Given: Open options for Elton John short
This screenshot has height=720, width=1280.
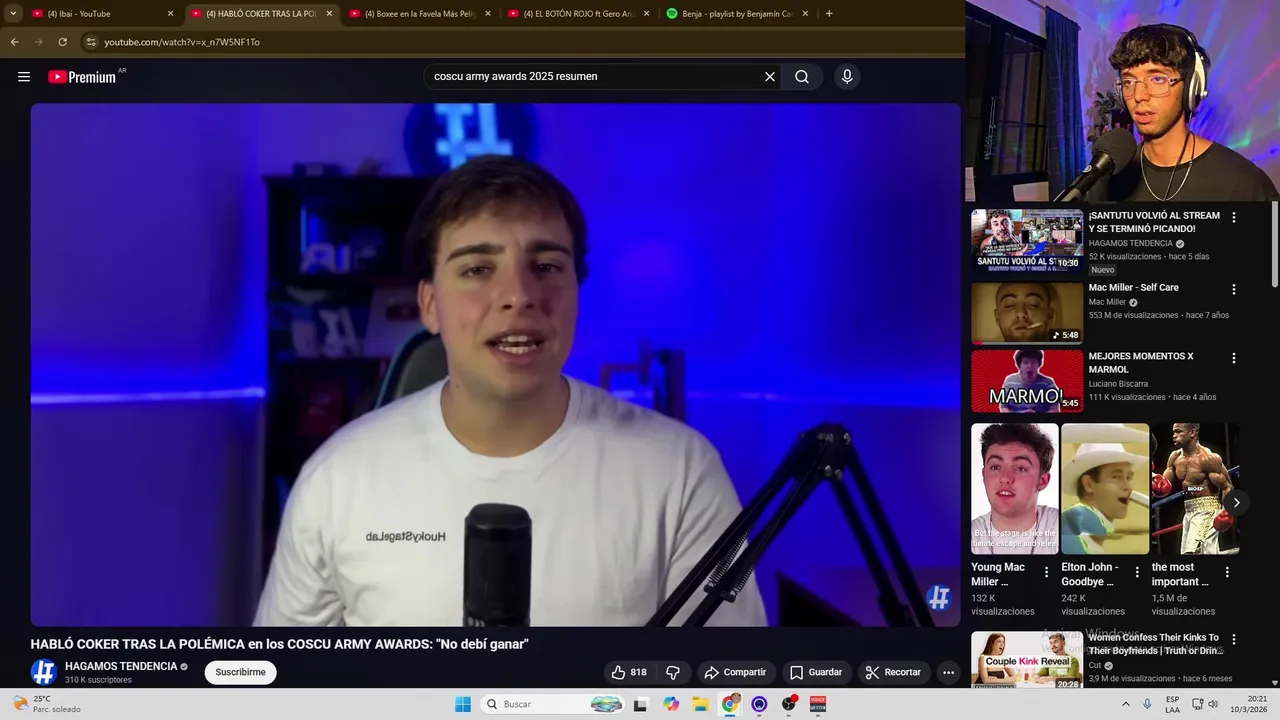Looking at the screenshot, I should click(1136, 572).
